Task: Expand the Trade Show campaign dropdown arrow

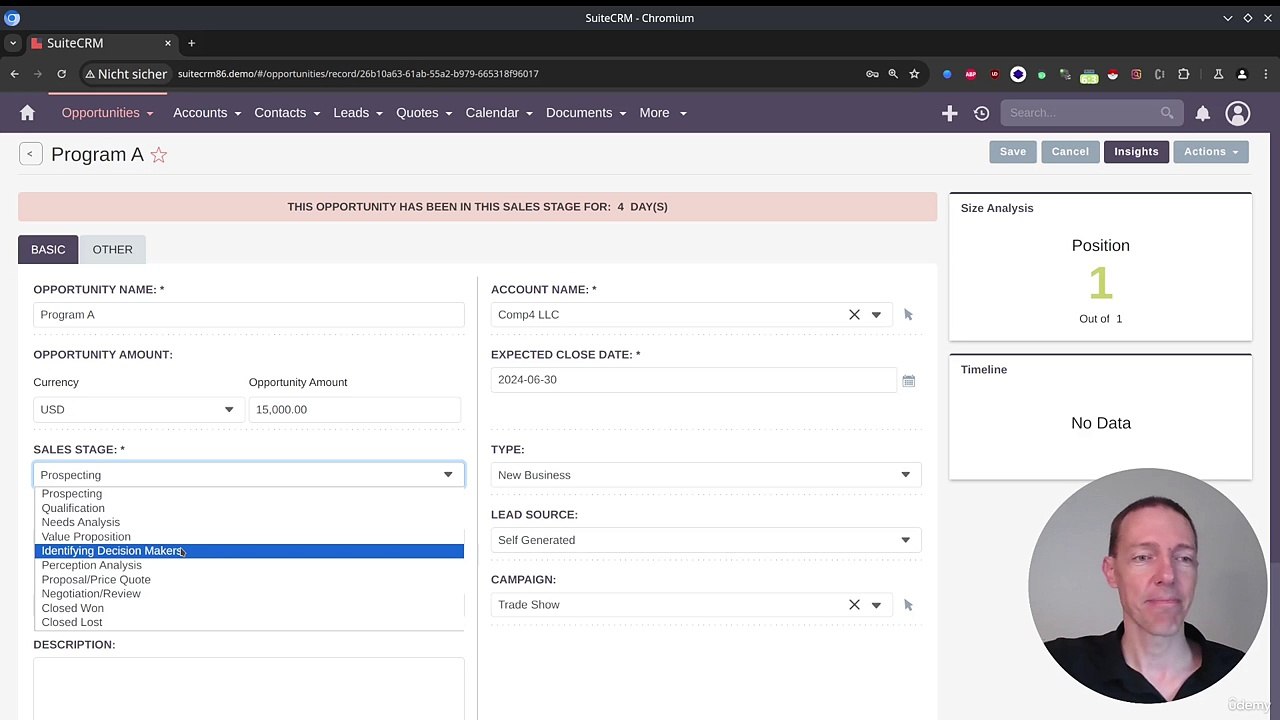Action: [876, 605]
